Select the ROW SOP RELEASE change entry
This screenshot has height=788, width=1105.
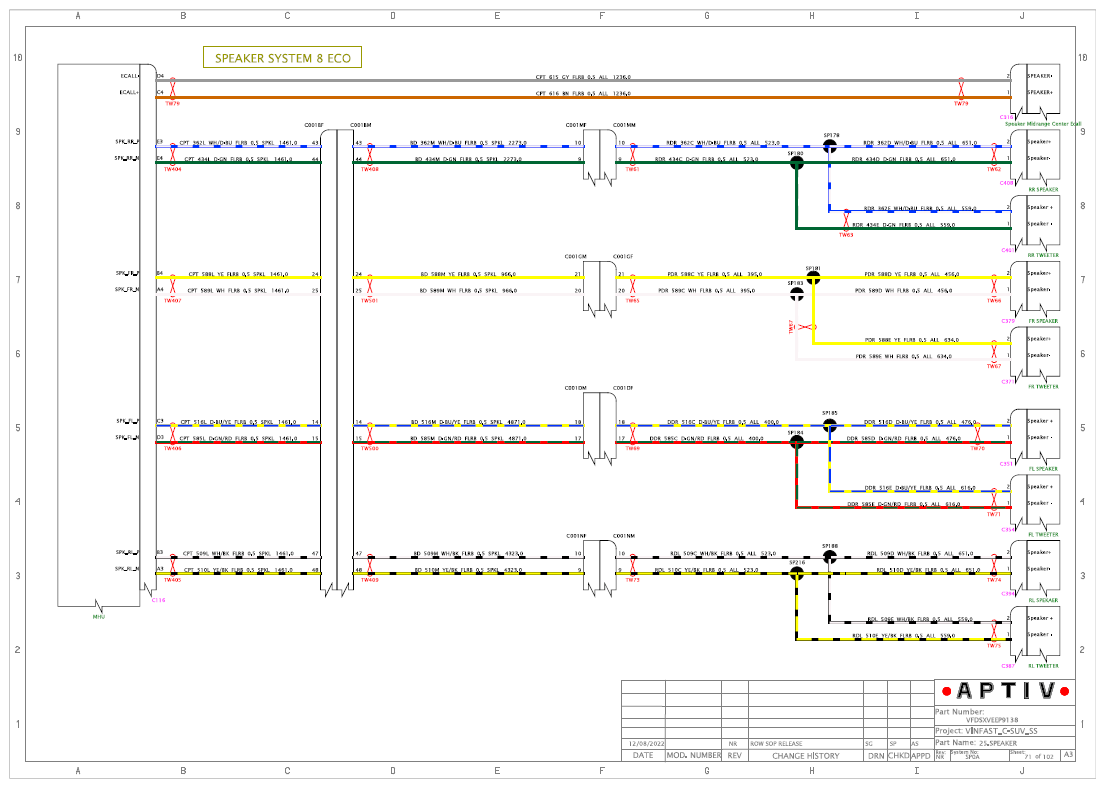pyautogui.click(x=776, y=744)
